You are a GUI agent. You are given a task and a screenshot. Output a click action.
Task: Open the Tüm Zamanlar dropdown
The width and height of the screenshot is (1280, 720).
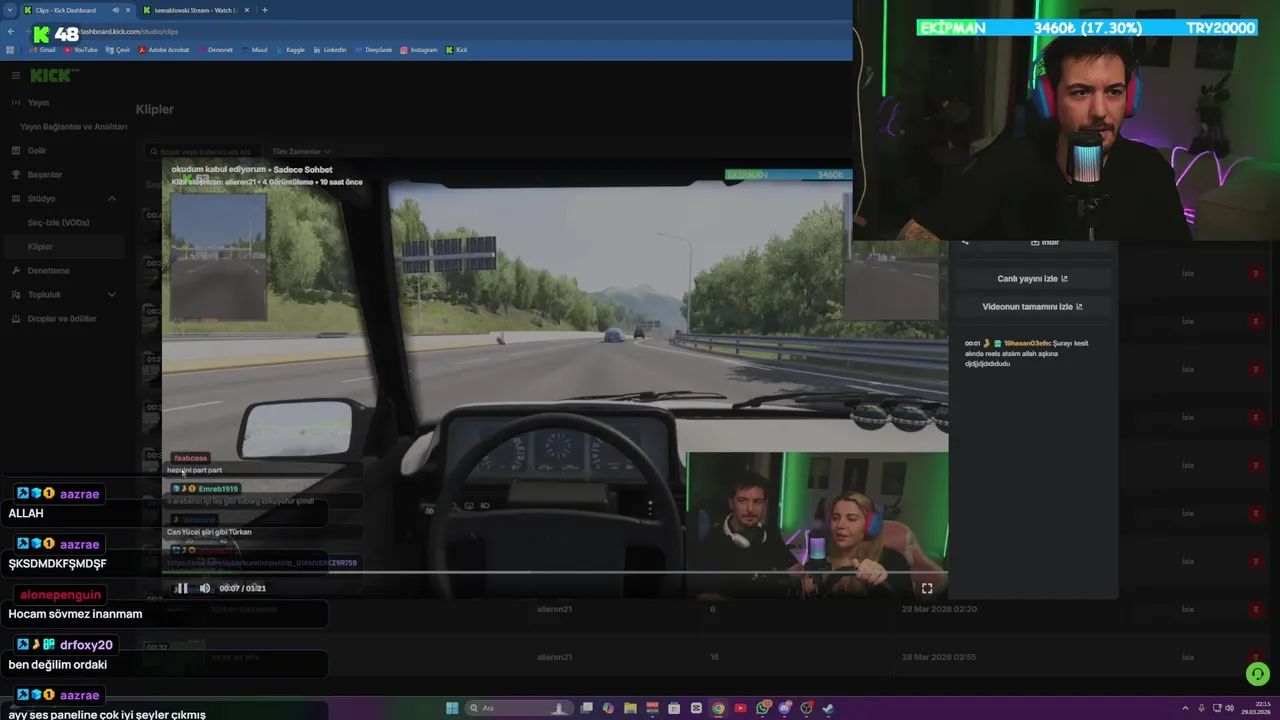click(301, 152)
